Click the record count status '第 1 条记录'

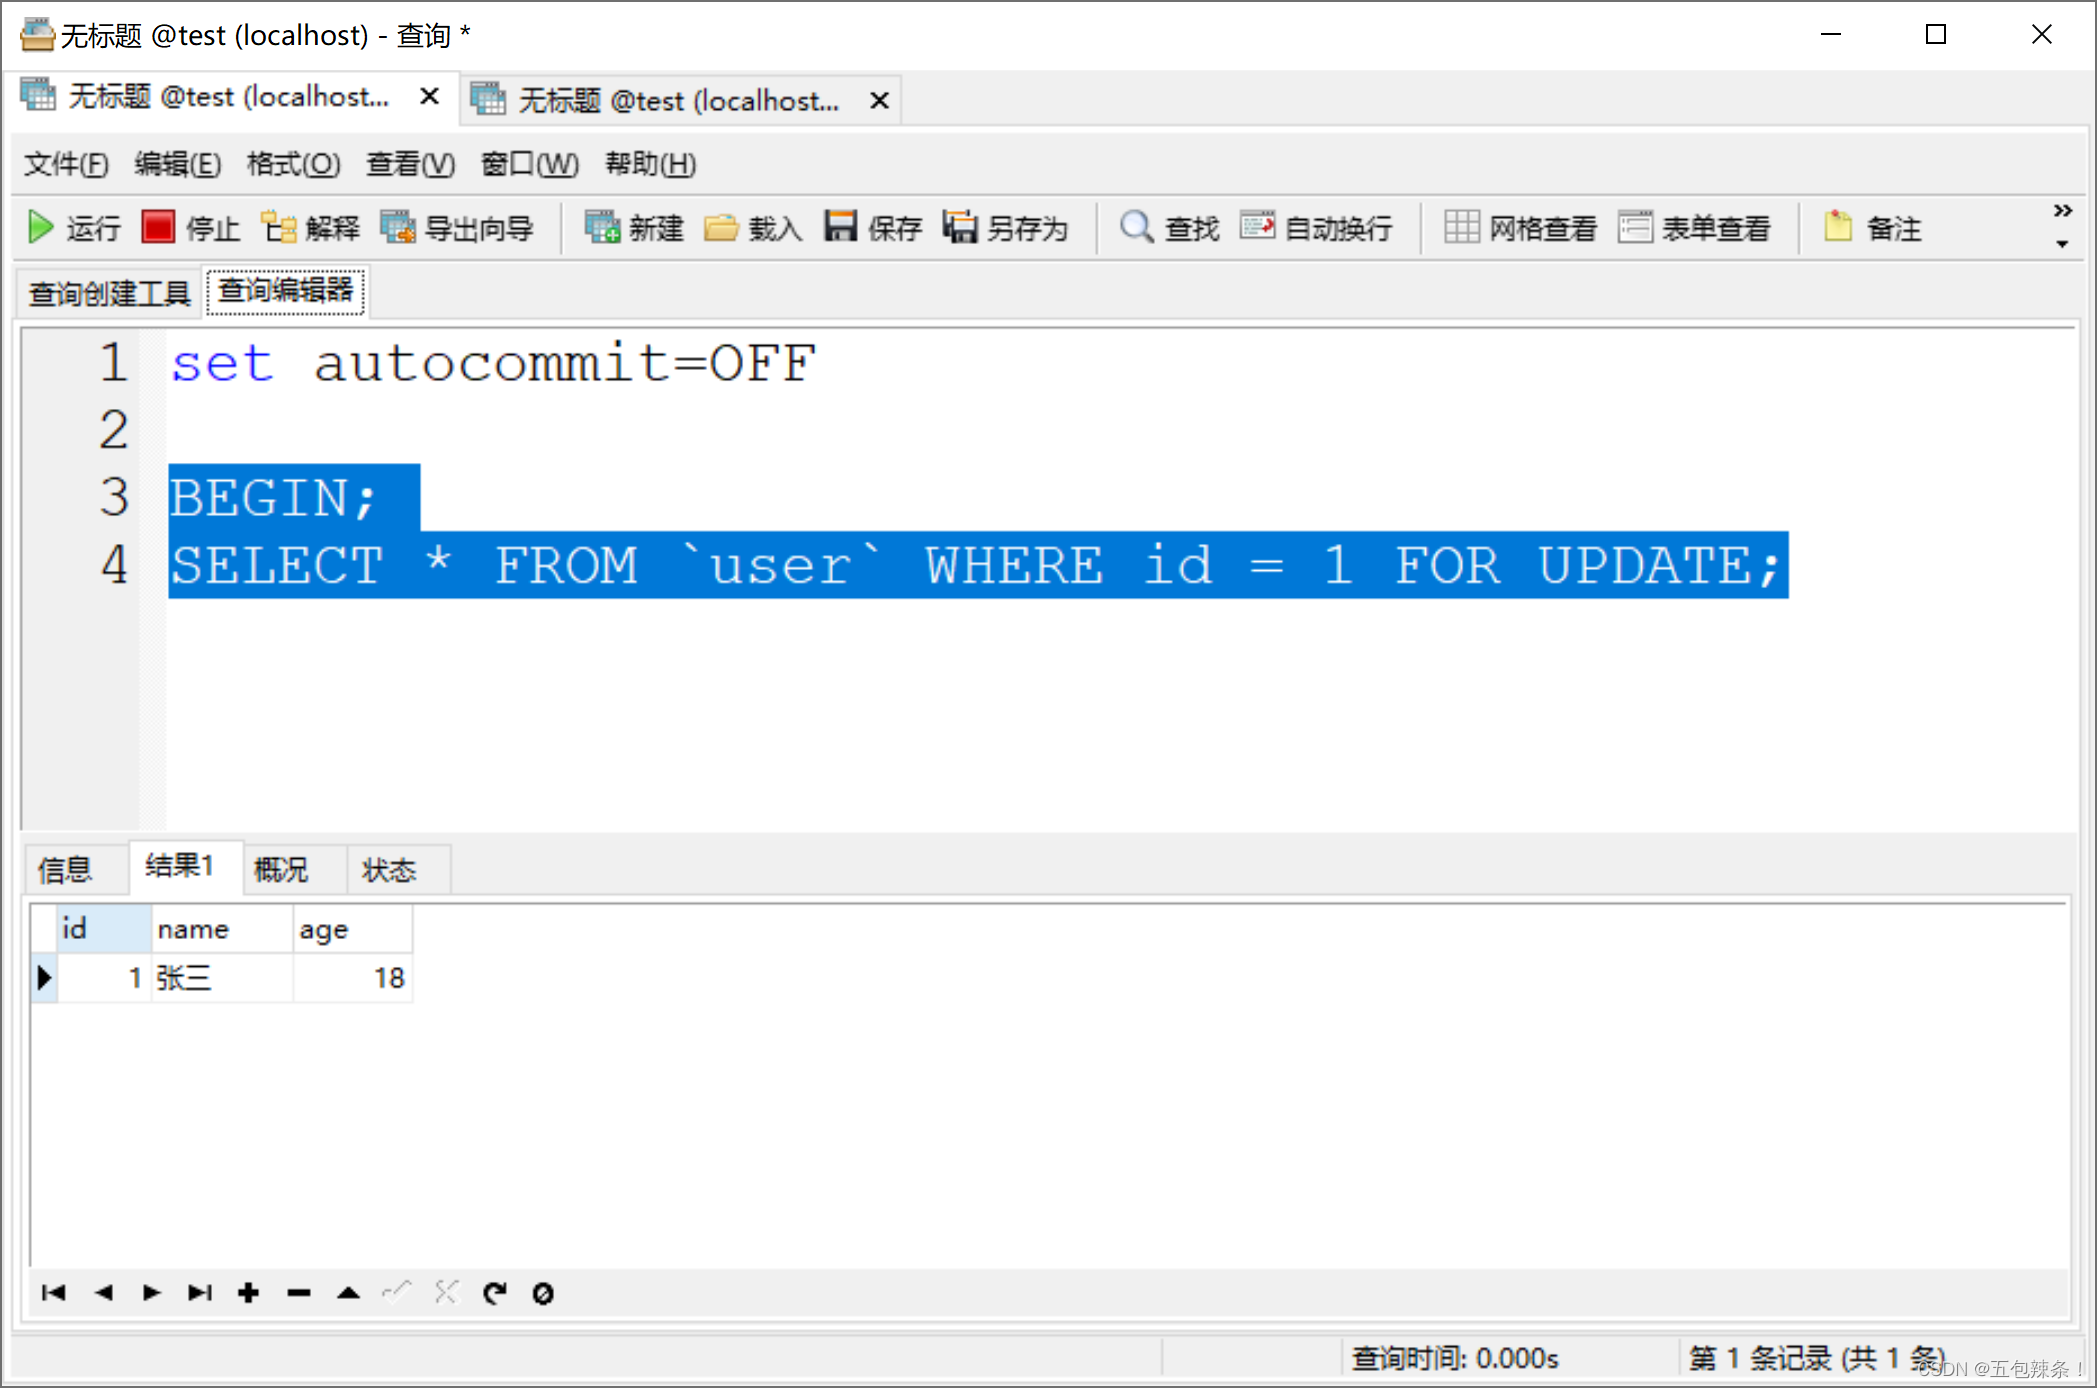click(1816, 1358)
